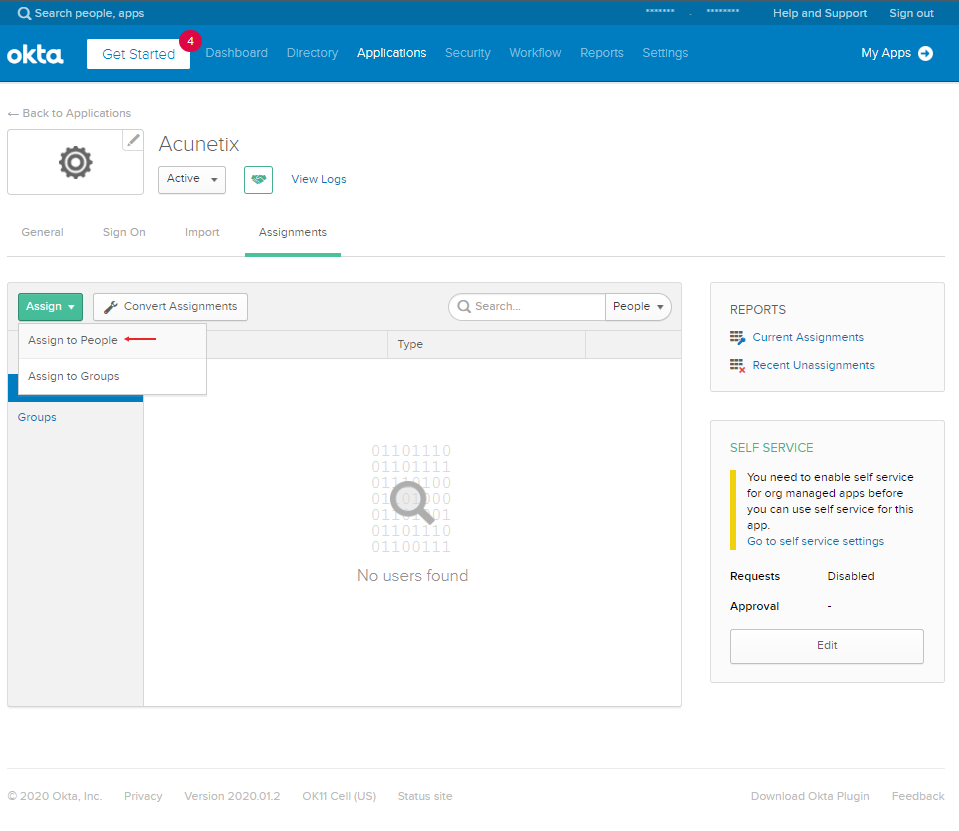Switch to the General tab
Screen dimensions: 959x831
click(42, 232)
